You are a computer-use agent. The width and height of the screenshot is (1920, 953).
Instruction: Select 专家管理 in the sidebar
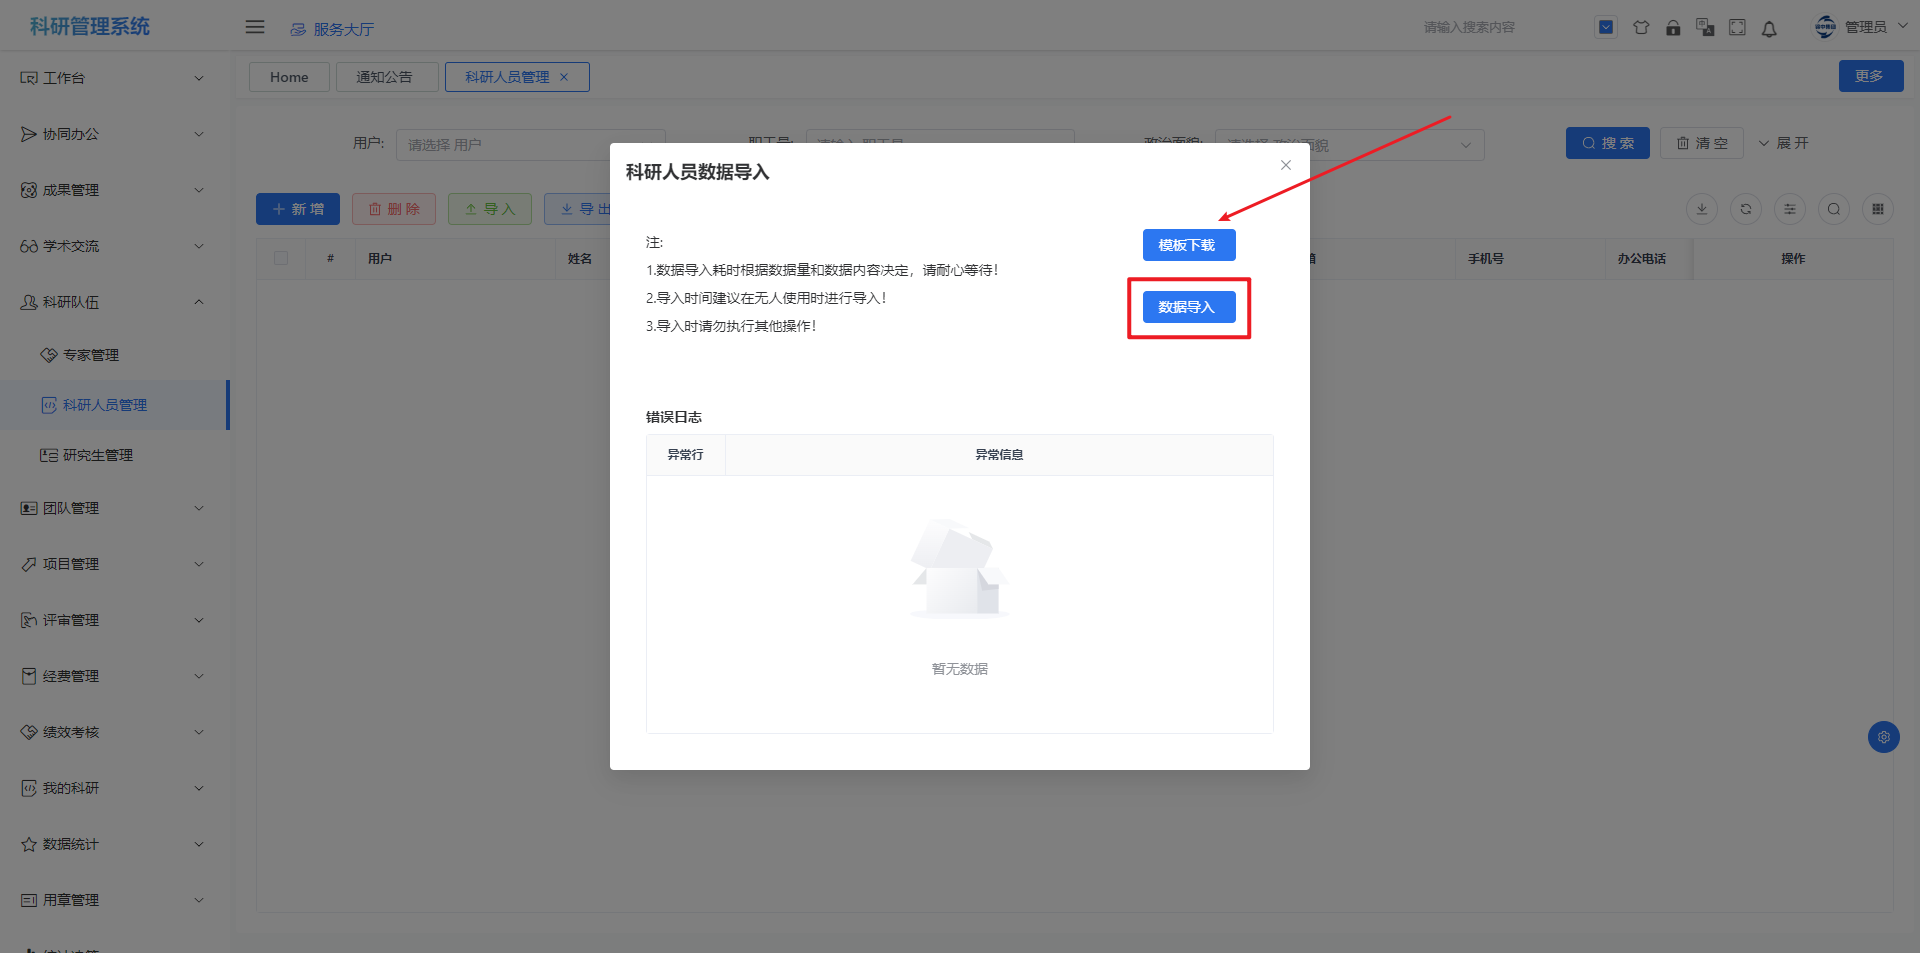click(x=91, y=355)
